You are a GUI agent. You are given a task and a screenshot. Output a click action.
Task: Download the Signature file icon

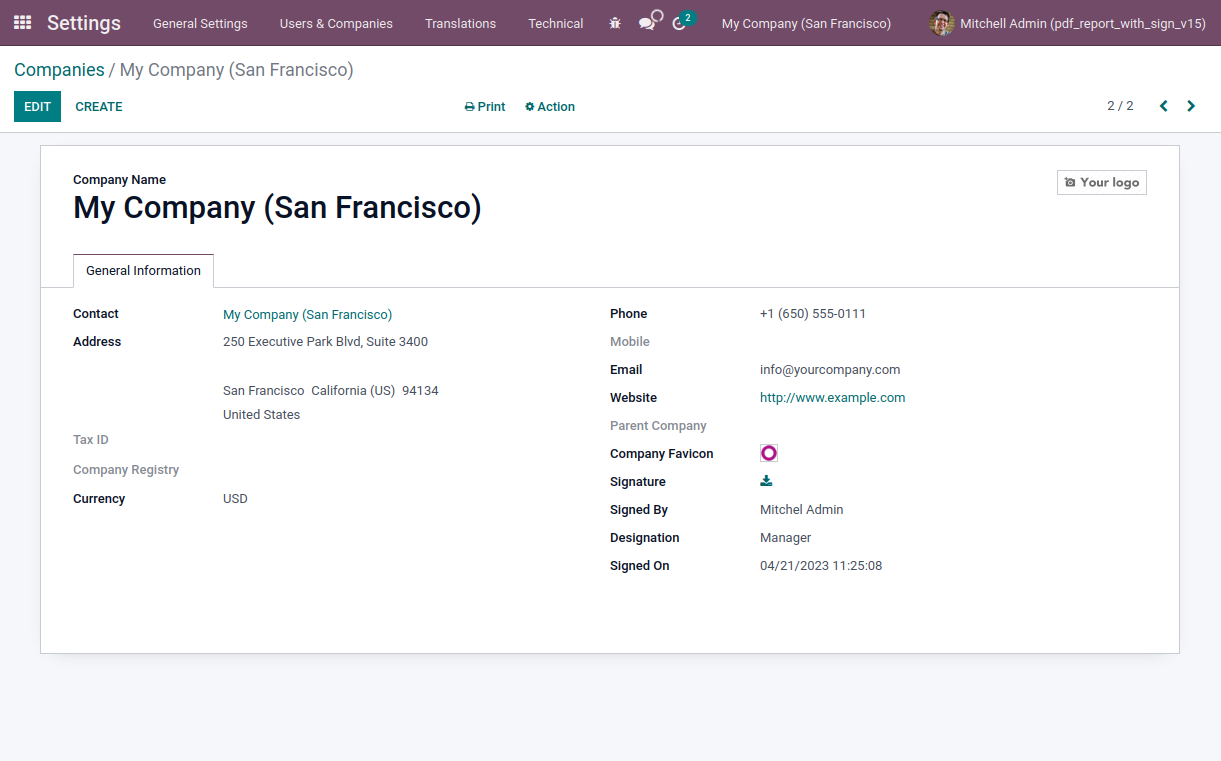click(766, 481)
